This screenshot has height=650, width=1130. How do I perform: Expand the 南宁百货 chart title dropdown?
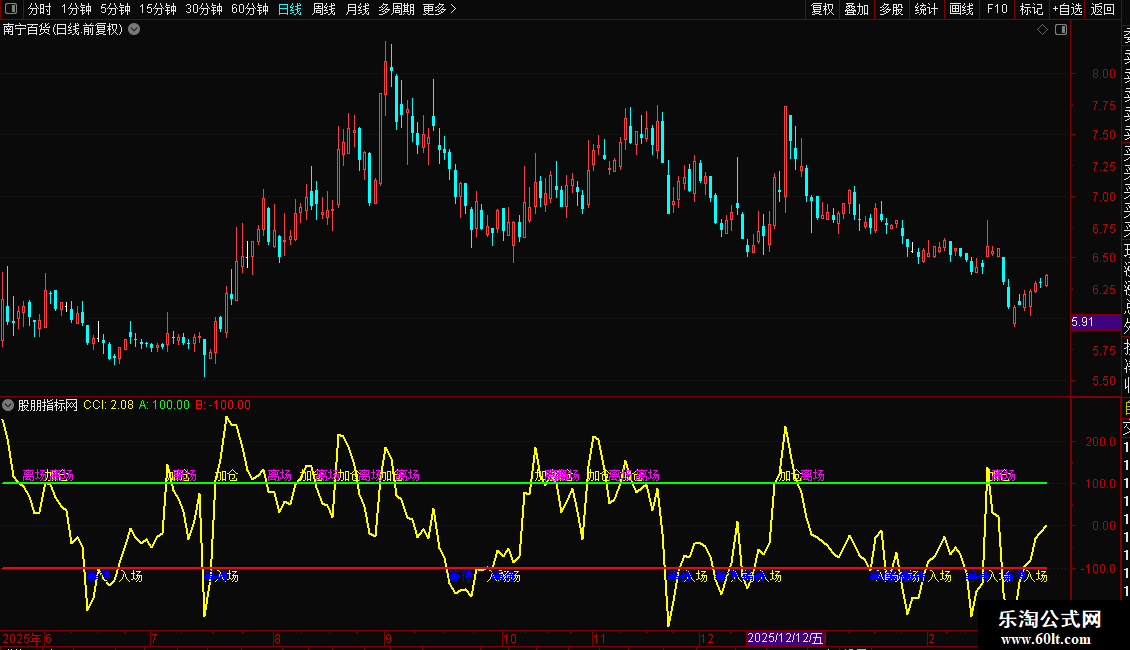coord(134,29)
